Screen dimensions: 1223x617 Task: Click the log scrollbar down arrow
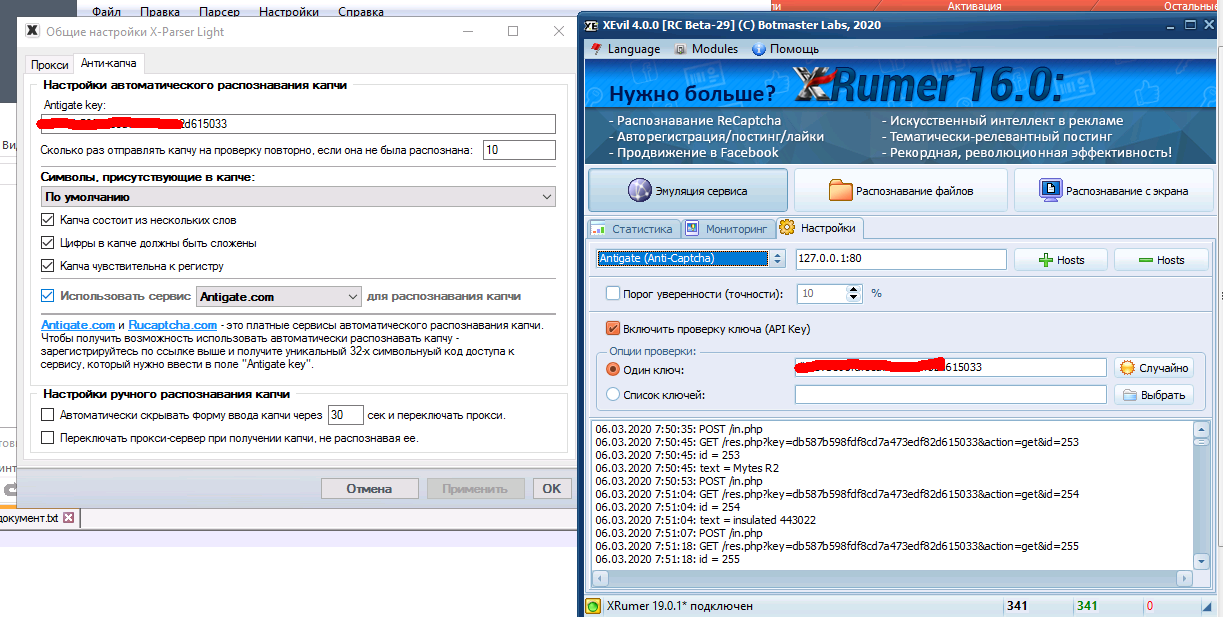point(1201,563)
